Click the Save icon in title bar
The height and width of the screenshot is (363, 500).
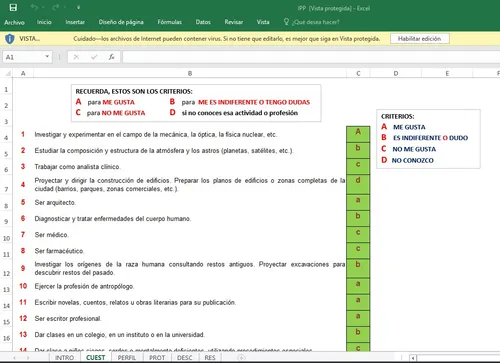(x=13, y=7)
